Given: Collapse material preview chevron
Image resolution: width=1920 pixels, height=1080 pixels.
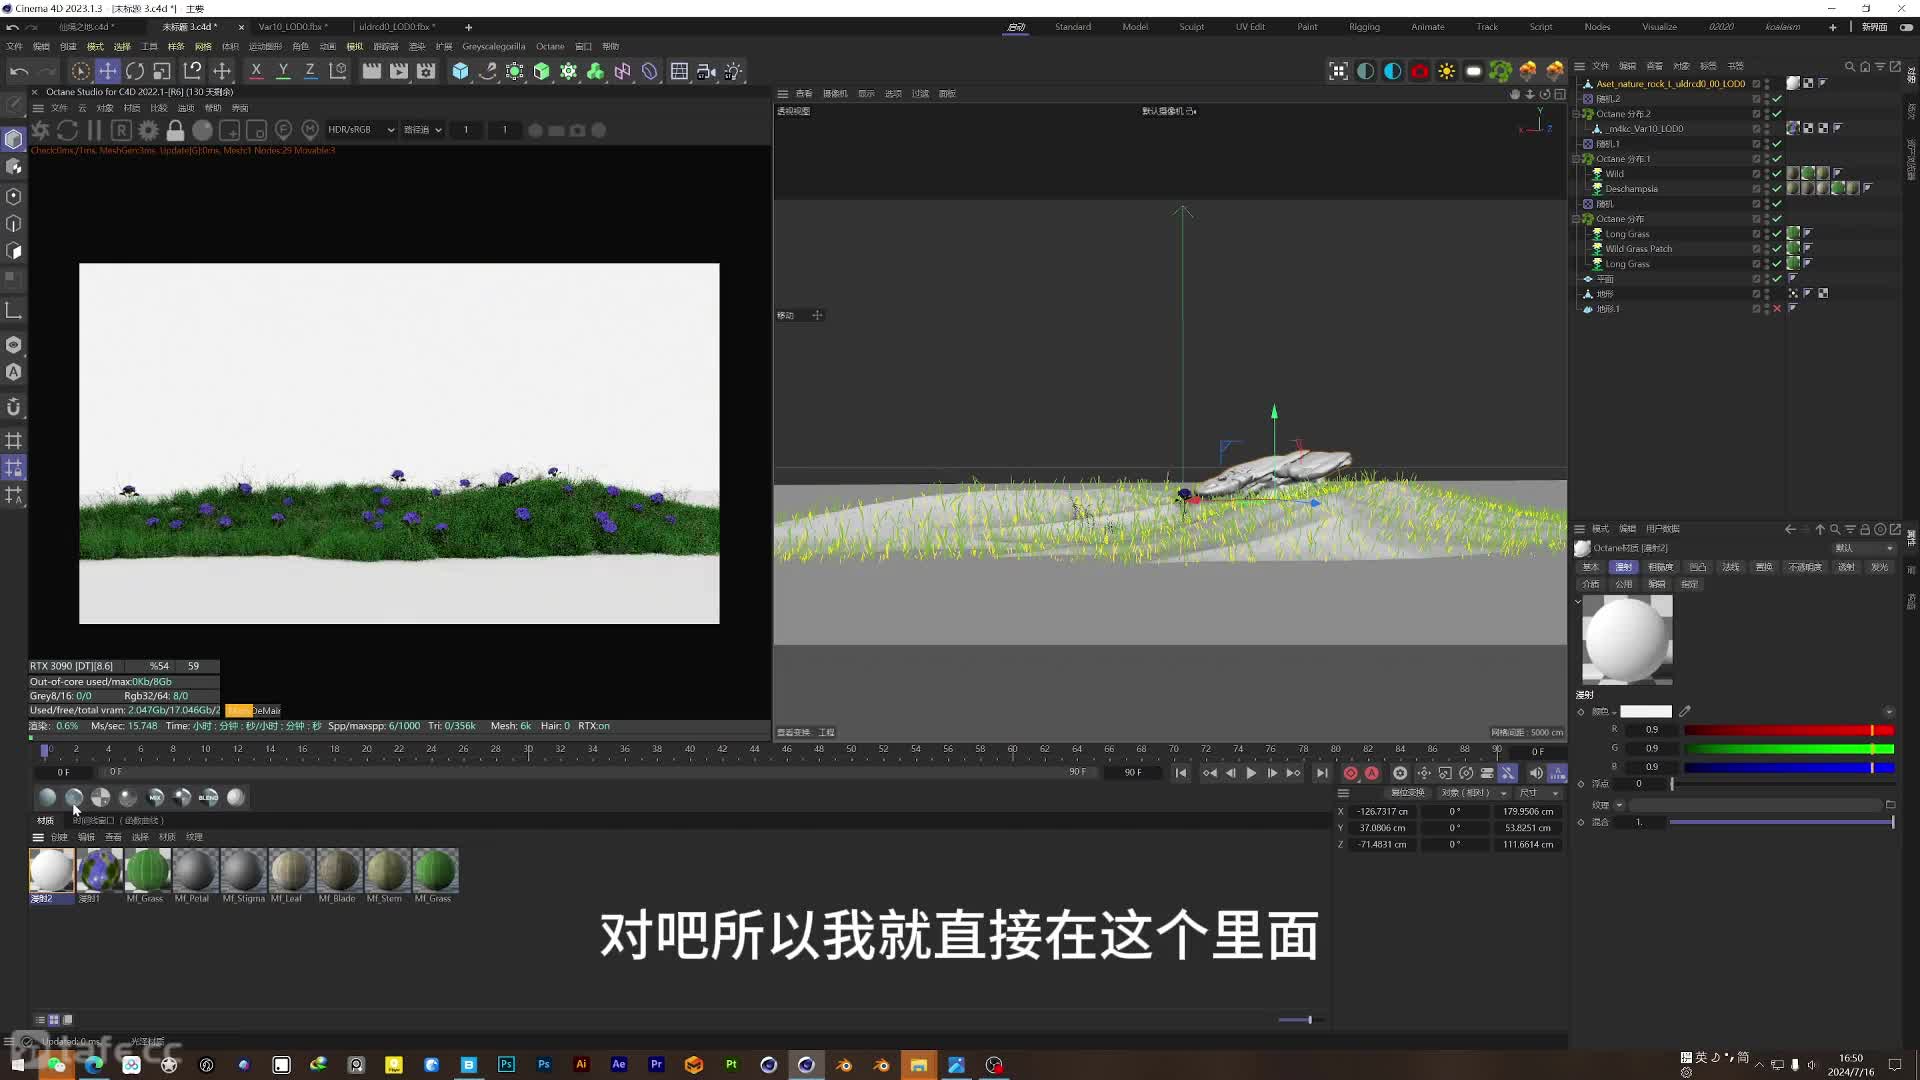Looking at the screenshot, I should coord(1578,602).
